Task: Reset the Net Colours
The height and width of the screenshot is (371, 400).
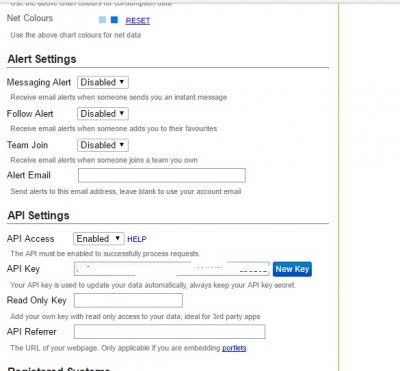Action: [138, 21]
